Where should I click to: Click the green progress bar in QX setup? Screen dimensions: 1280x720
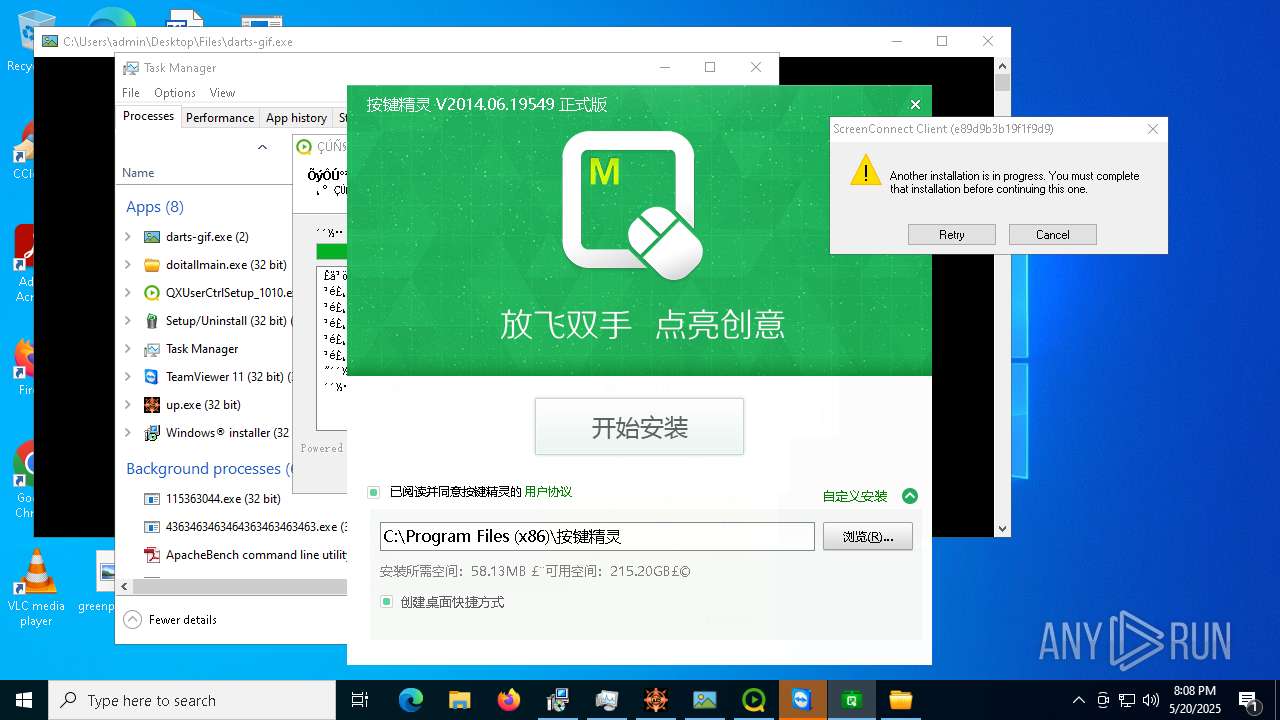pyautogui.click(x=331, y=251)
